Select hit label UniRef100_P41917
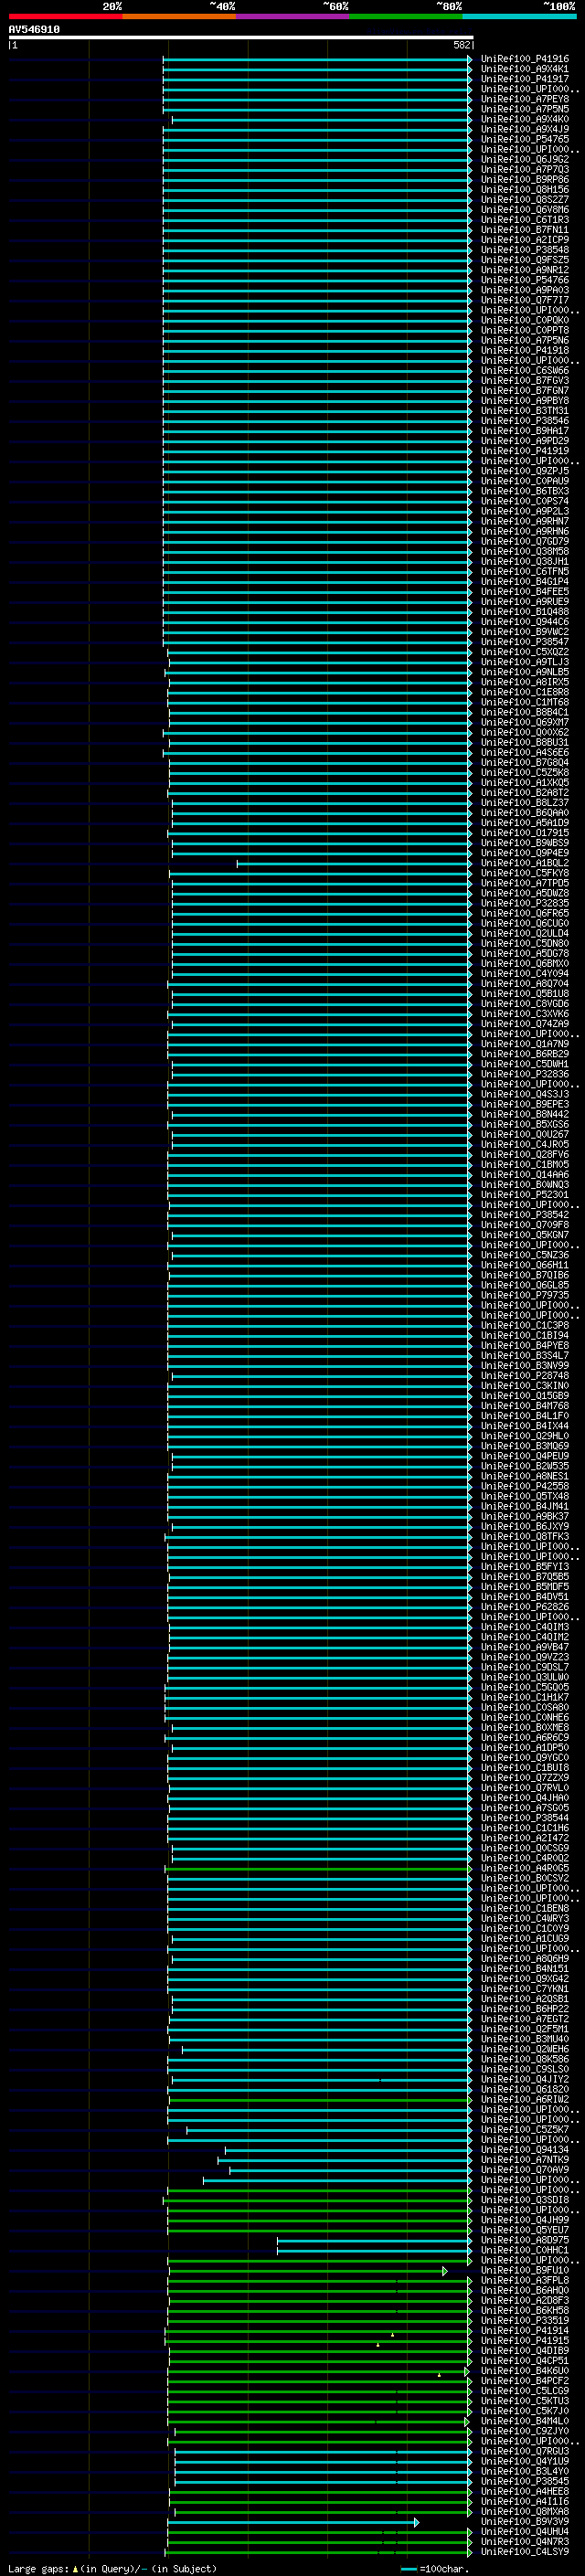Screen dimensions: 585x2576 [x=525, y=79]
